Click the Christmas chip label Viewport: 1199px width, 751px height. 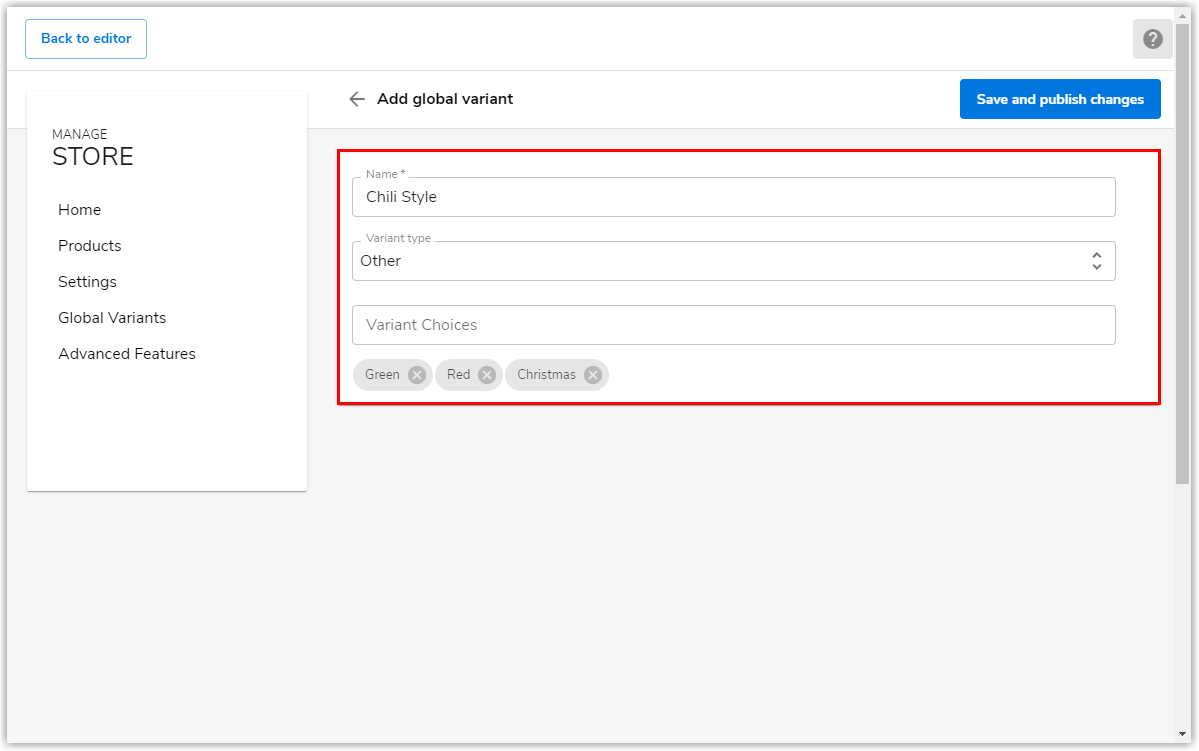click(546, 375)
